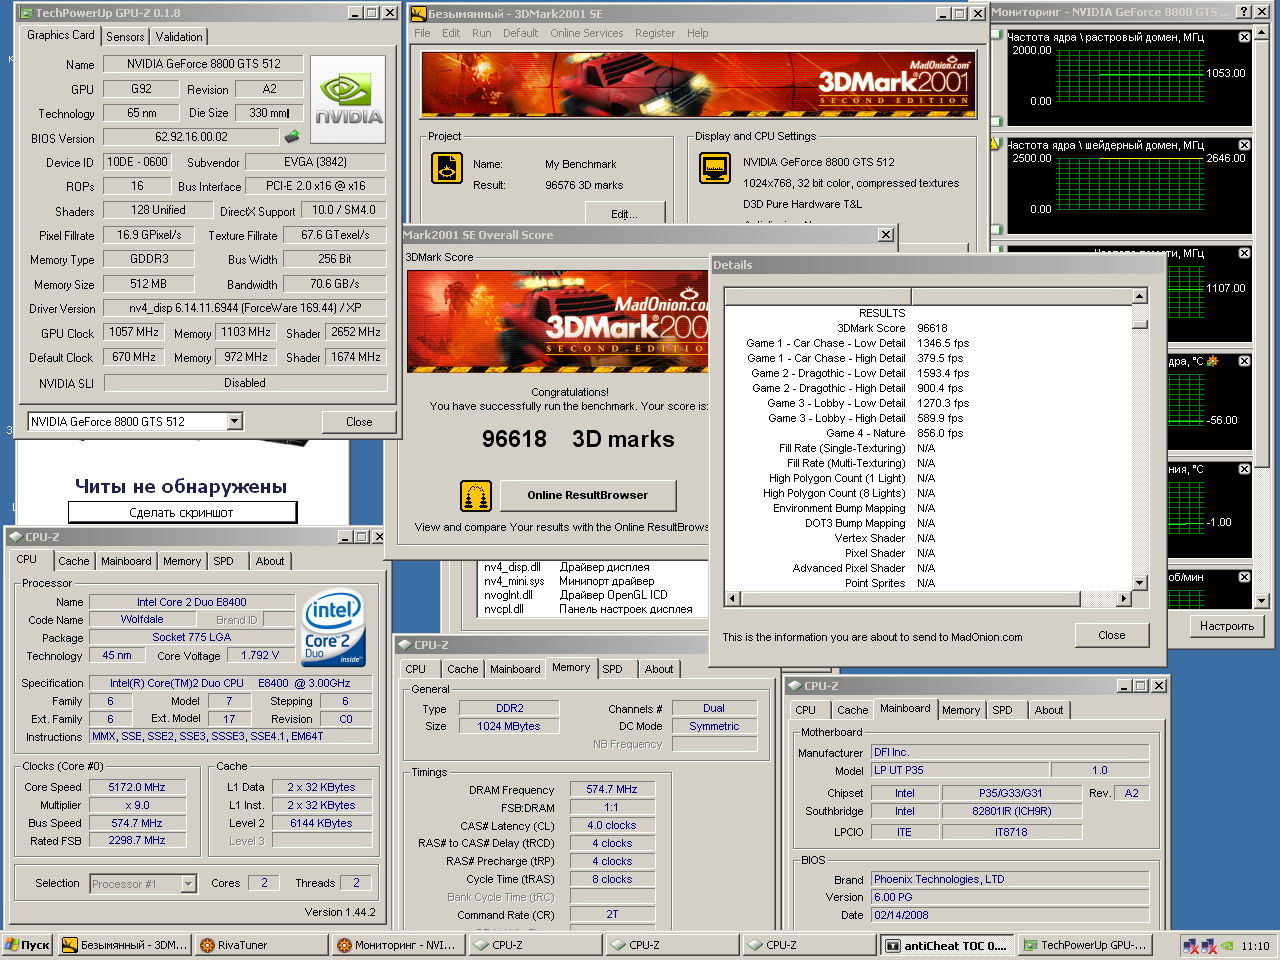Click the Online ResultBrowser button

point(587,495)
